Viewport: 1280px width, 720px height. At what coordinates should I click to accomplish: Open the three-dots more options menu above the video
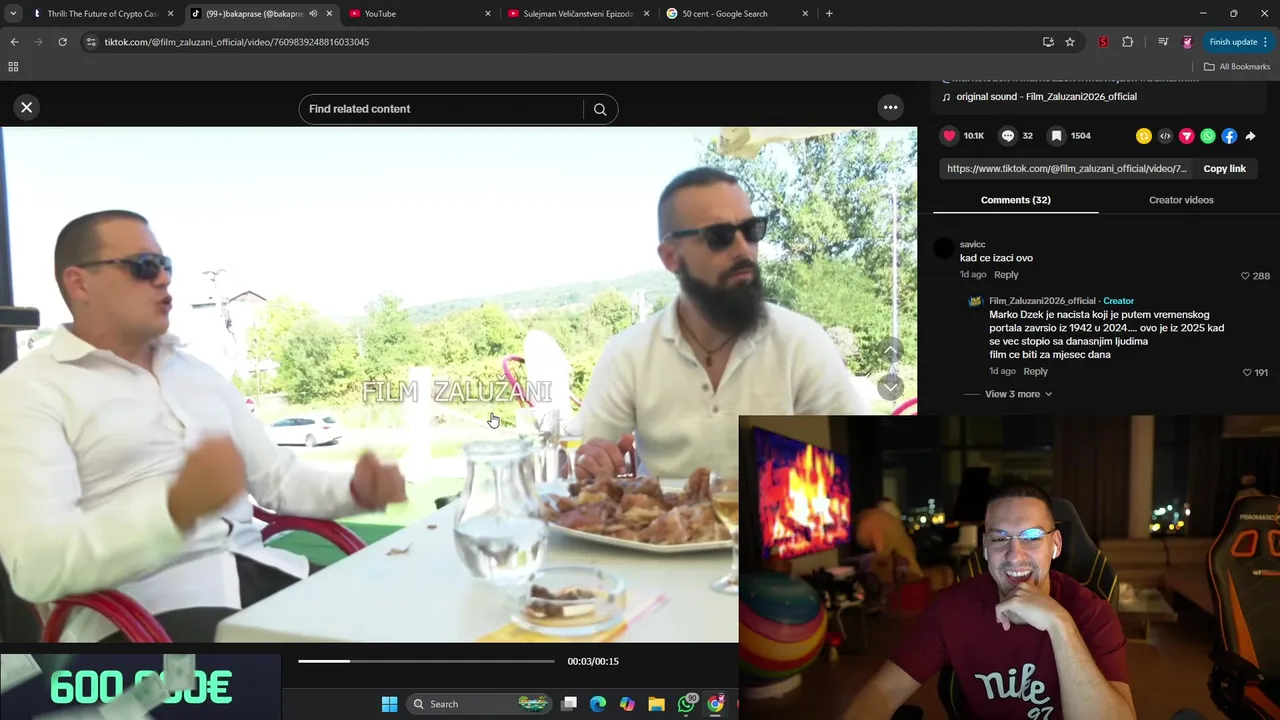point(890,107)
